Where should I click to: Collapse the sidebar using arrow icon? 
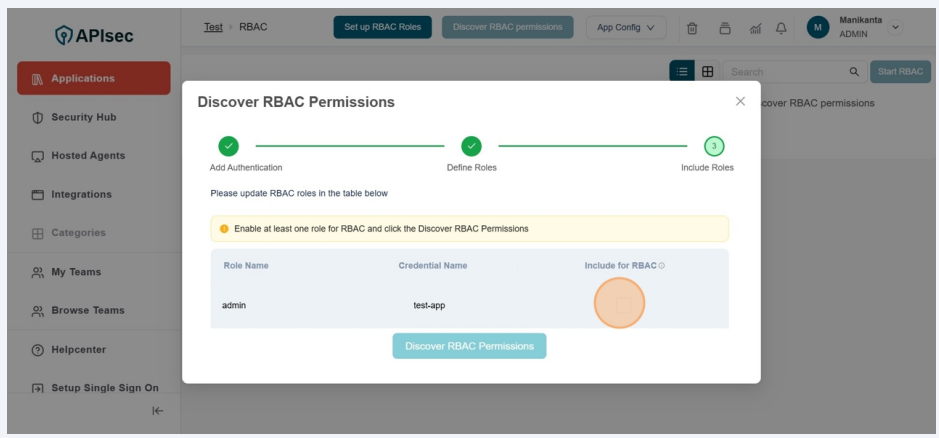157,410
